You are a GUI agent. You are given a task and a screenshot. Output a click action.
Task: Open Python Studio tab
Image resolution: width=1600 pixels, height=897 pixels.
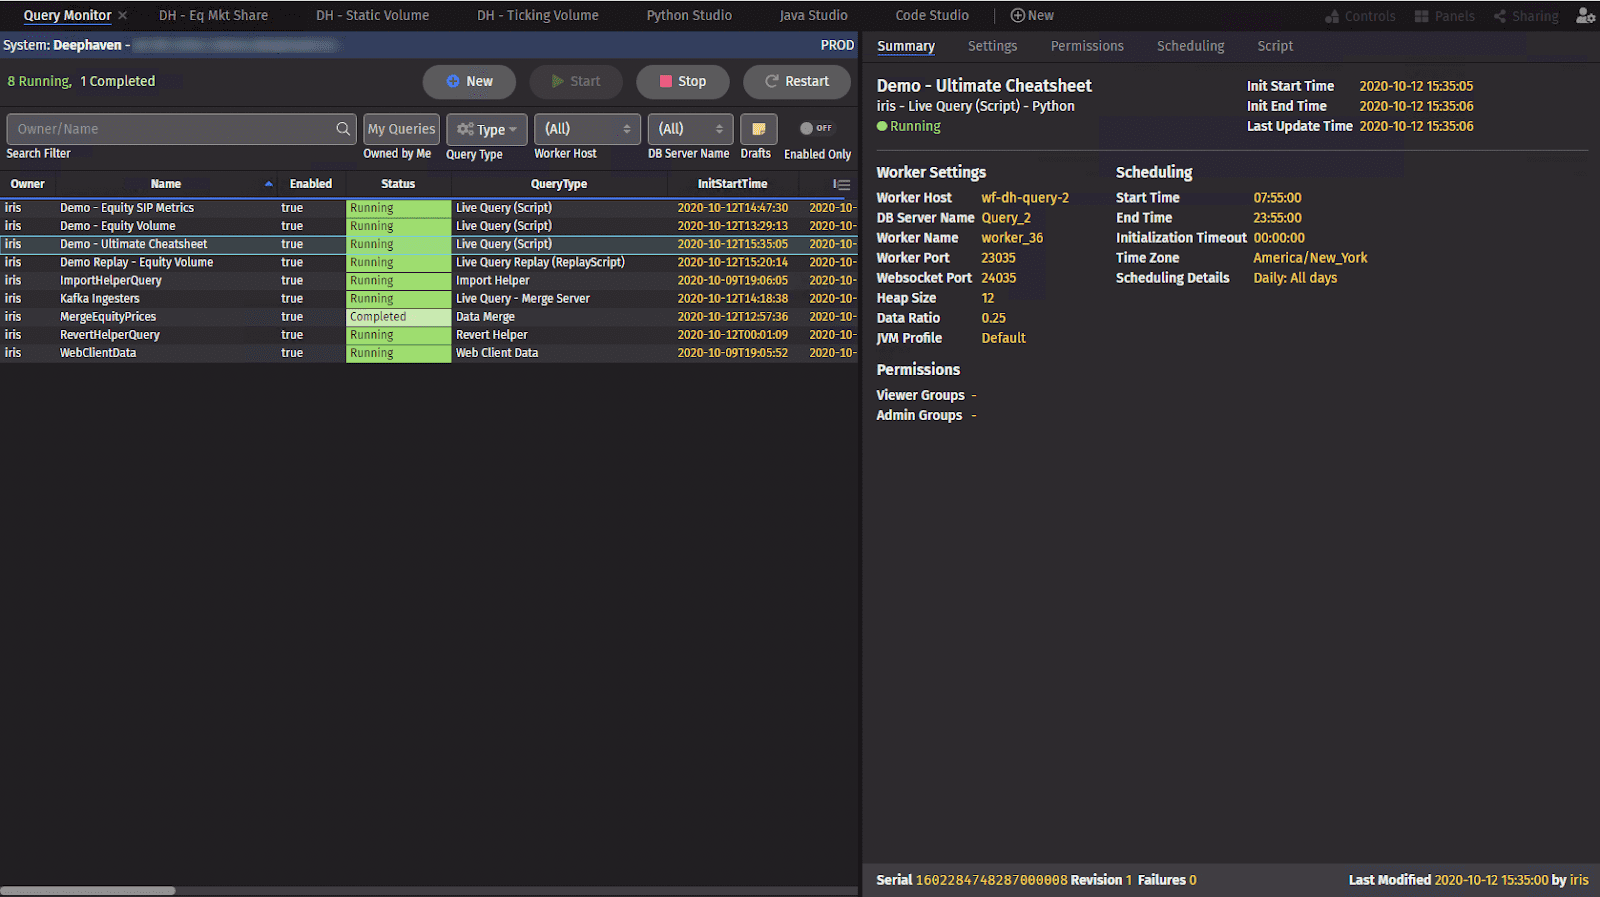coord(689,16)
